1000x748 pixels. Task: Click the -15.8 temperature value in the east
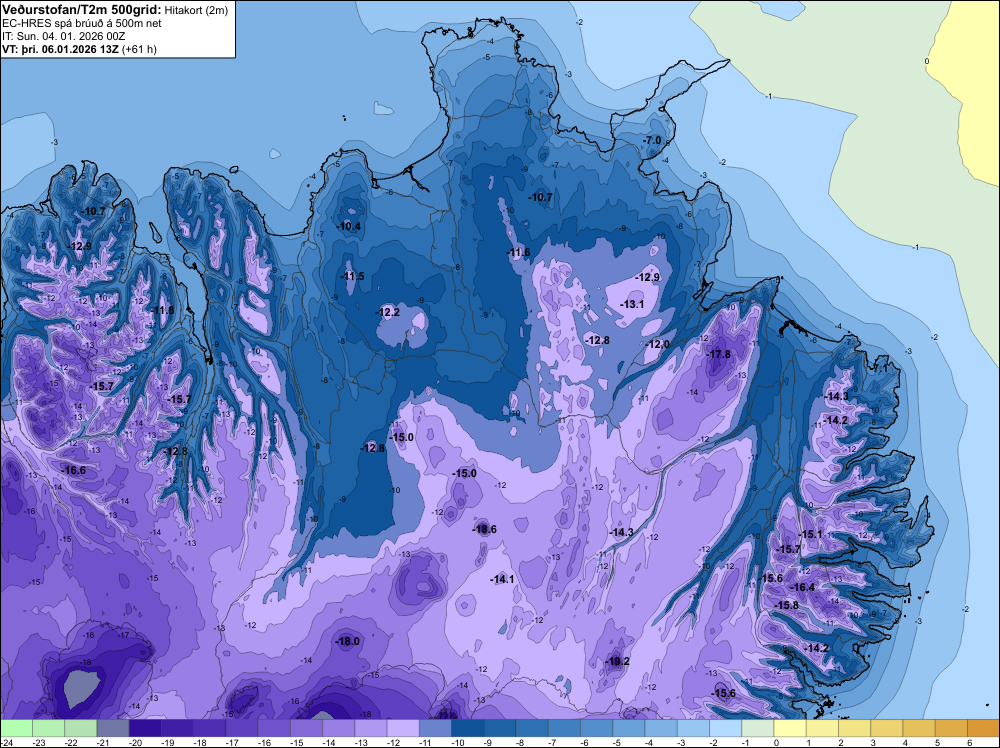[786, 605]
